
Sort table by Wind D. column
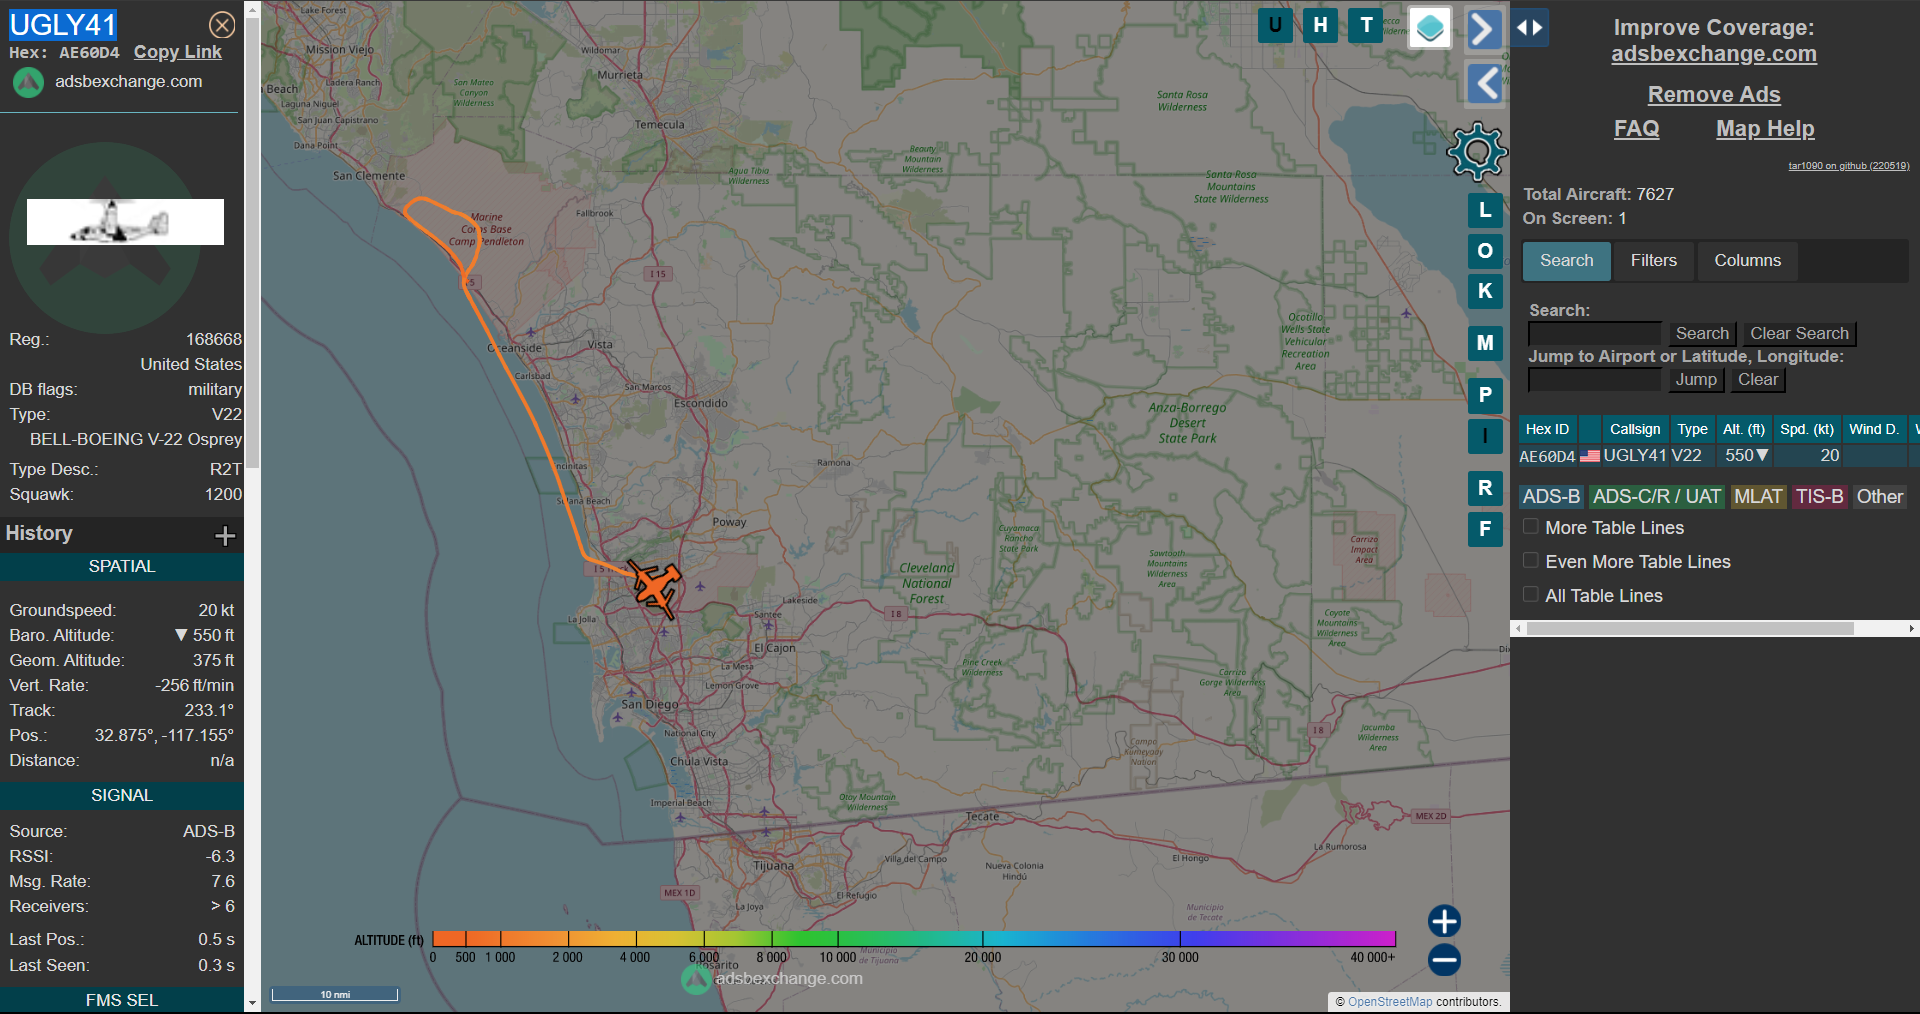pyautogui.click(x=1874, y=429)
